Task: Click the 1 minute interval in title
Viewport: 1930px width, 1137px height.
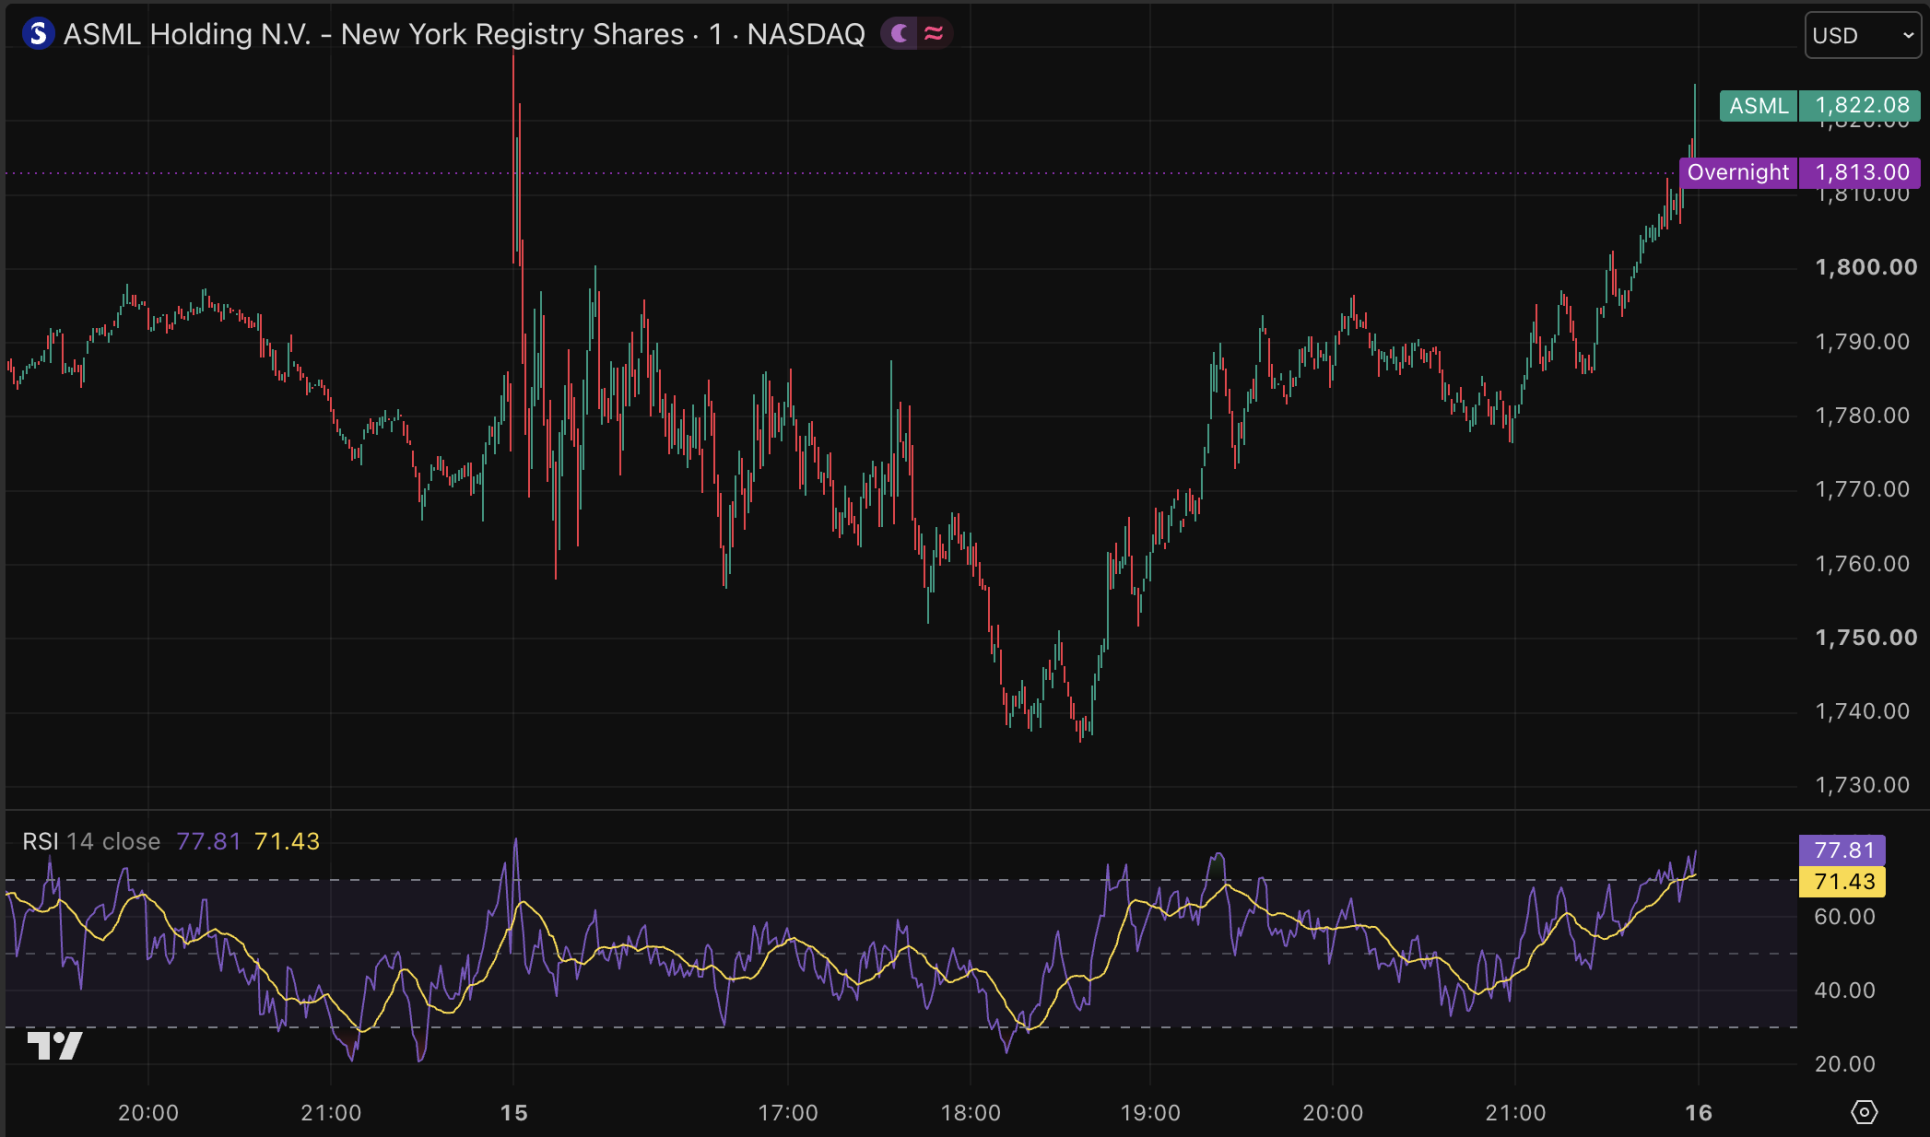Action: coord(716,34)
